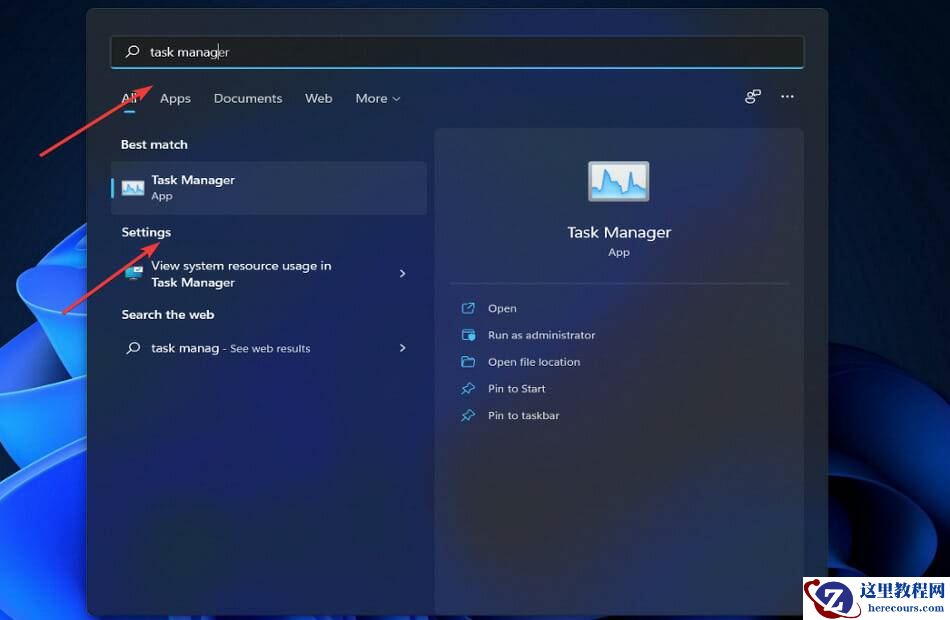This screenshot has height=620, width=950.
Task: Click the Run as administrator shield icon
Action: click(x=468, y=335)
